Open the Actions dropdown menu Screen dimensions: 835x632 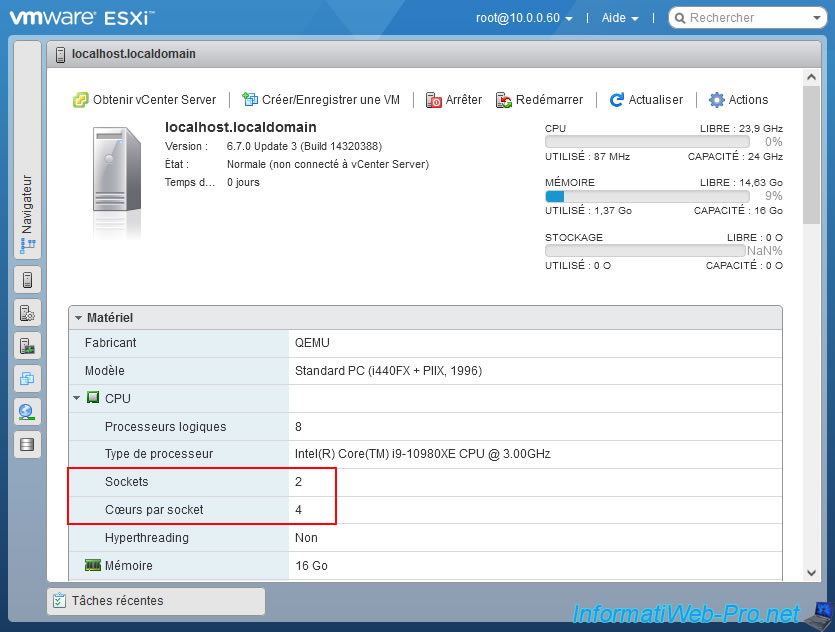pyautogui.click(x=738, y=100)
